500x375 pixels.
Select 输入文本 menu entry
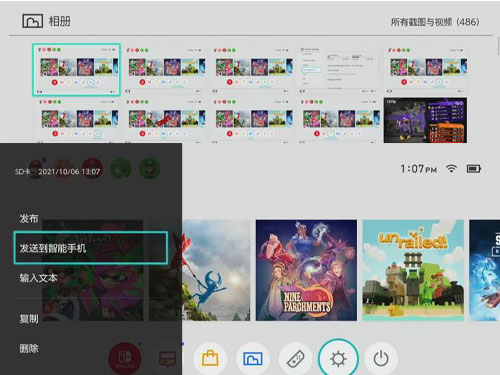click(38, 278)
